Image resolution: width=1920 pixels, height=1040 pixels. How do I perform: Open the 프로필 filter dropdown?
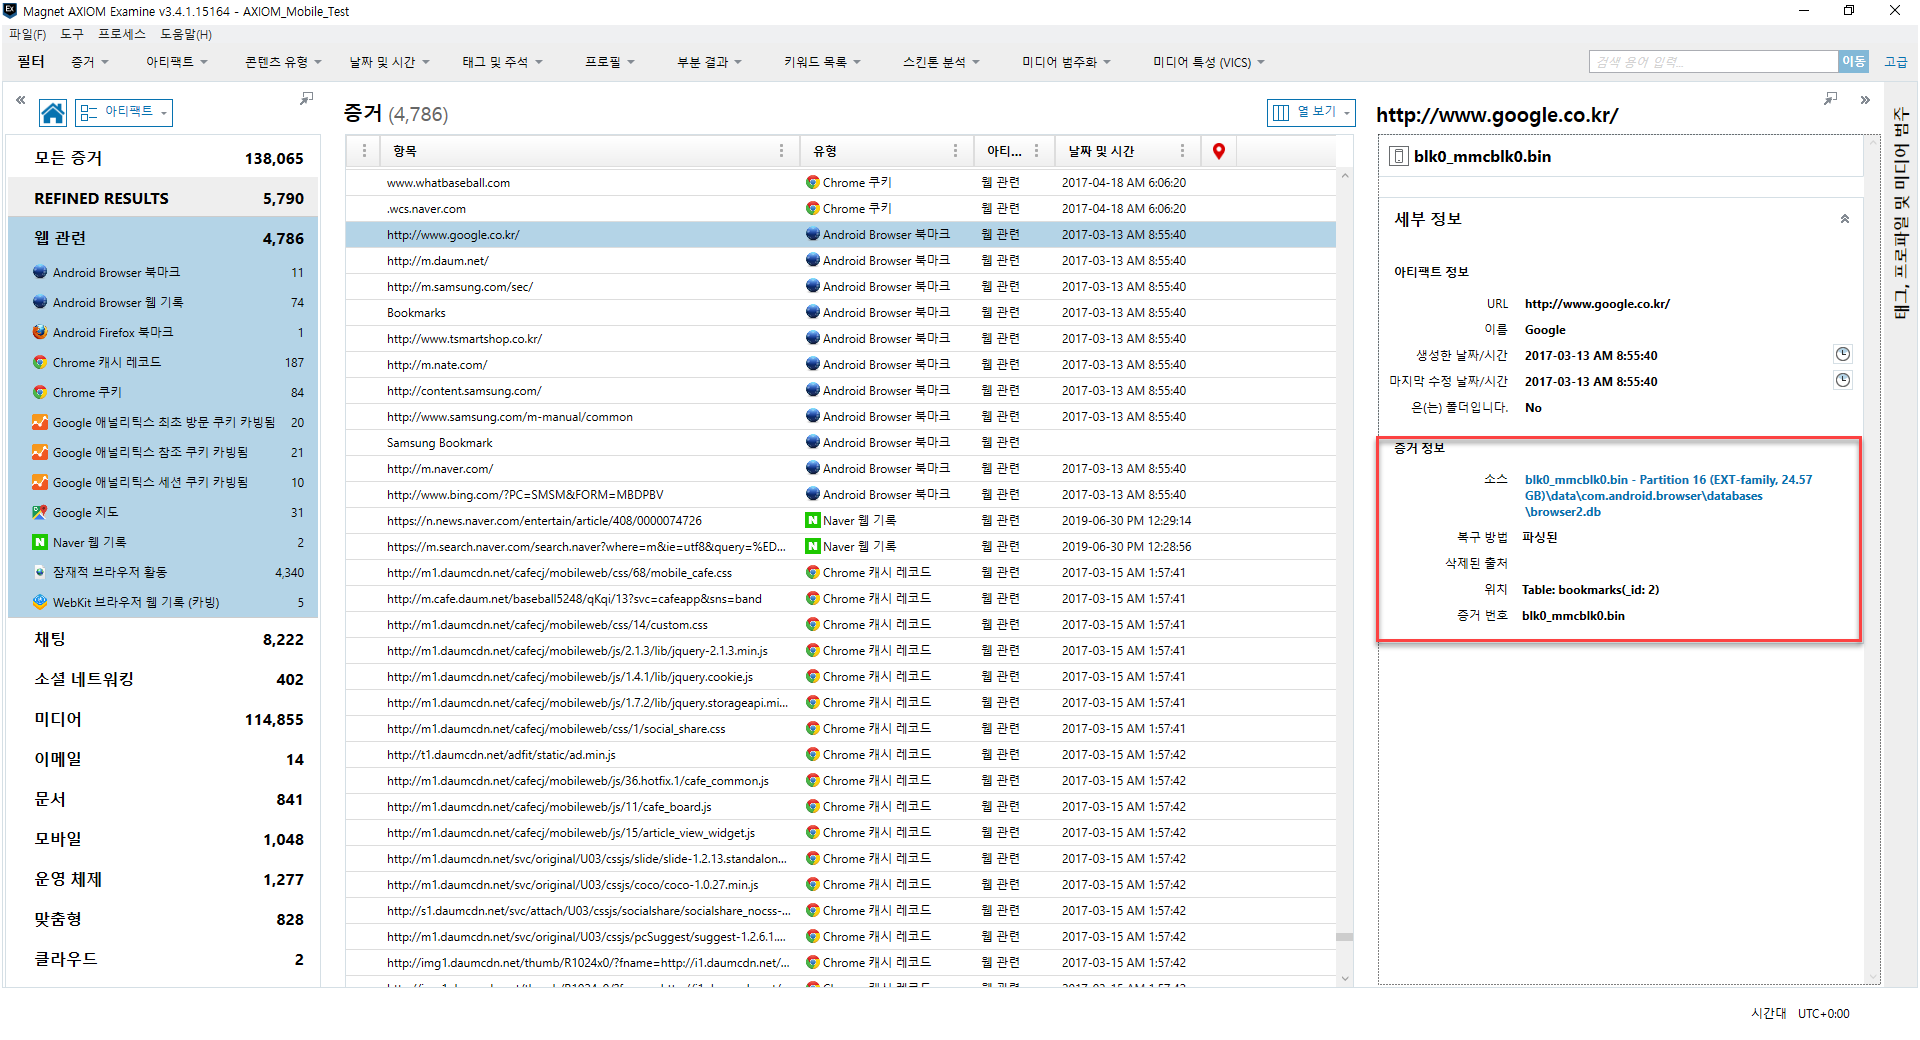pyautogui.click(x=610, y=62)
